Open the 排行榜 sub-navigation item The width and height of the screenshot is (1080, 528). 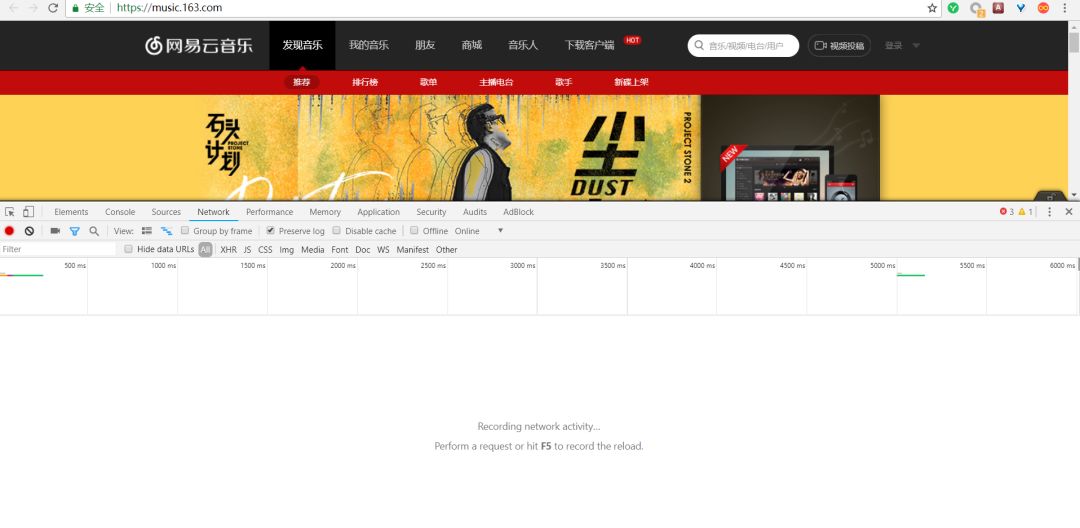coord(365,82)
